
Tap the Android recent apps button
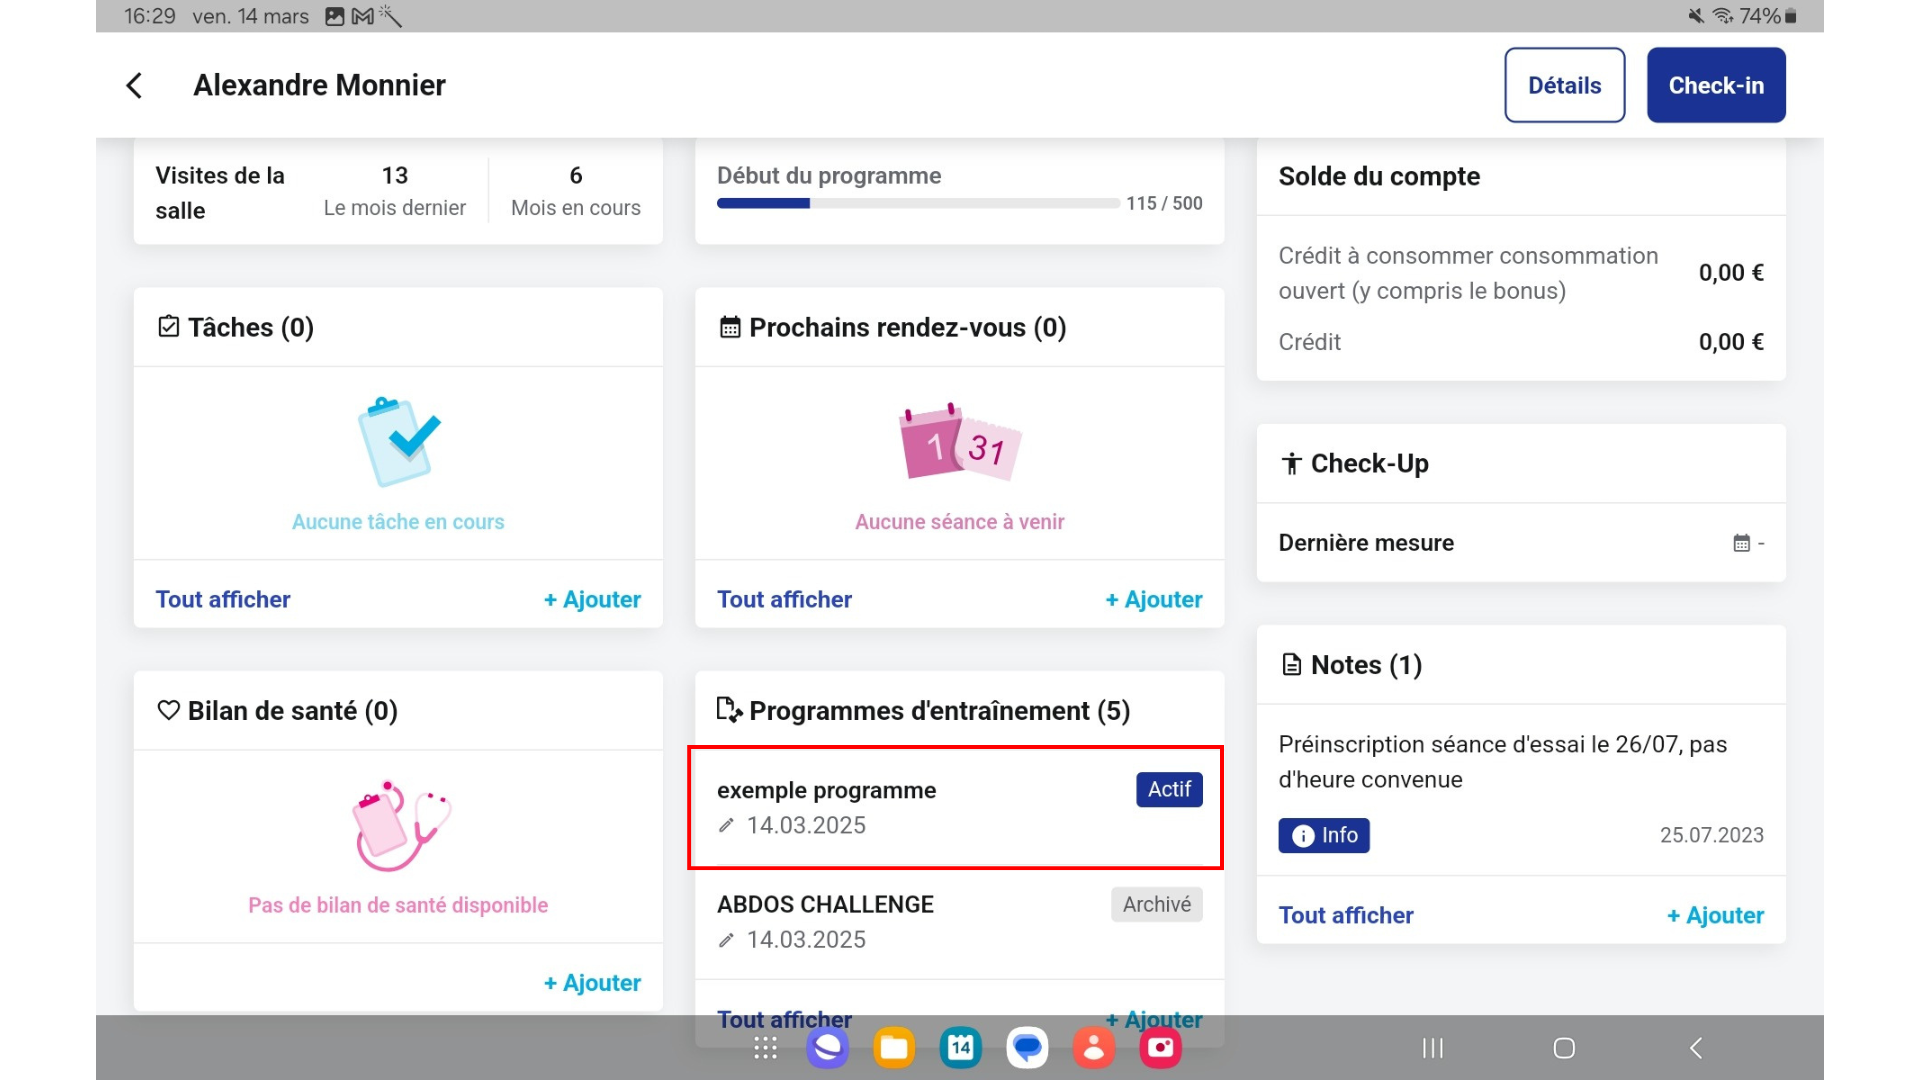click(1433, 1048)
